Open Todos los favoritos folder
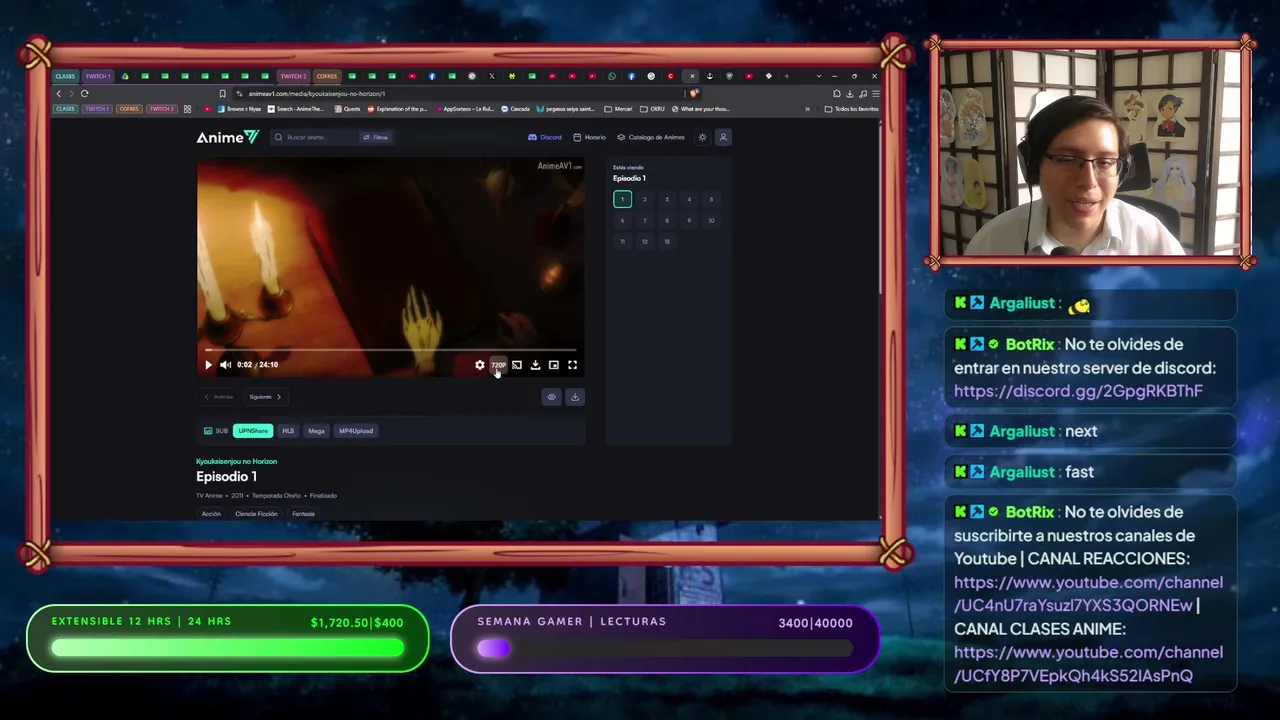The height and width of the screenshot is (720, 1280). [852, 109]
